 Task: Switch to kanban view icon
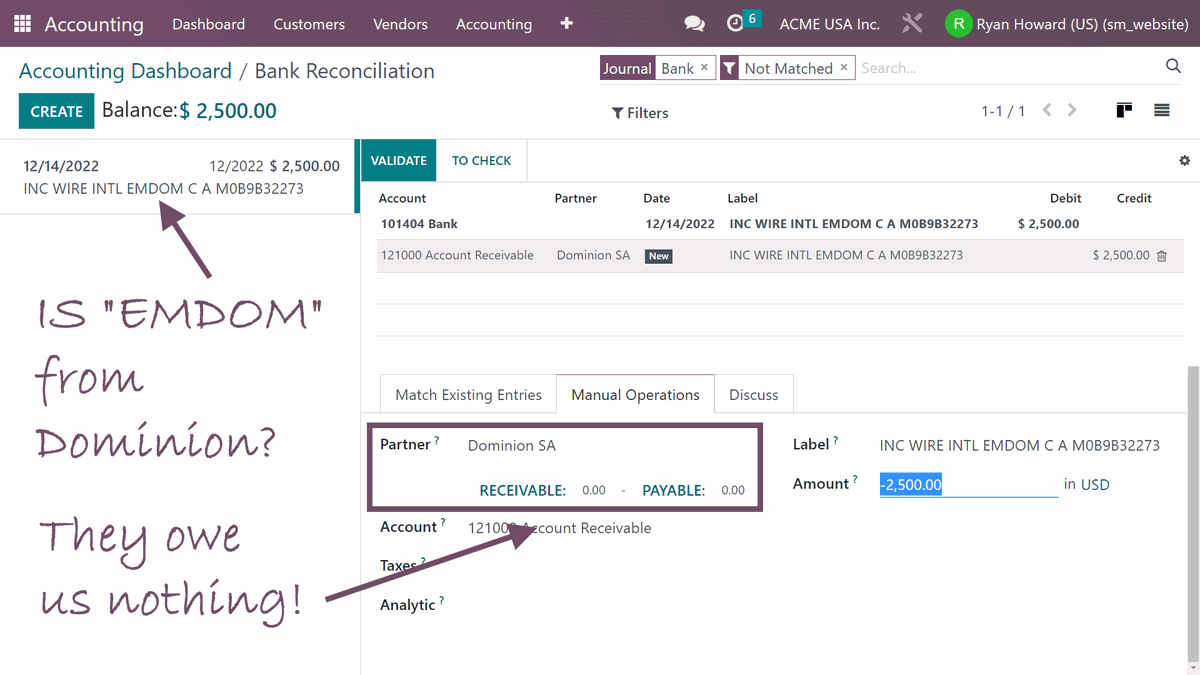click(x=1123, y=112)
